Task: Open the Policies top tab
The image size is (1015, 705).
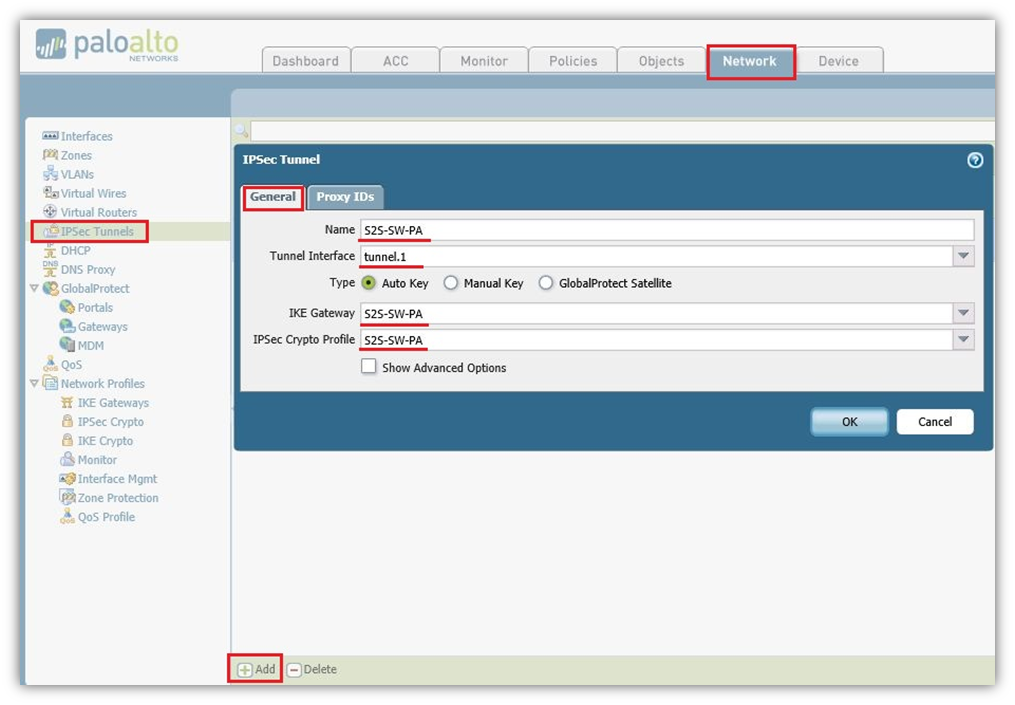Action: 572,61
